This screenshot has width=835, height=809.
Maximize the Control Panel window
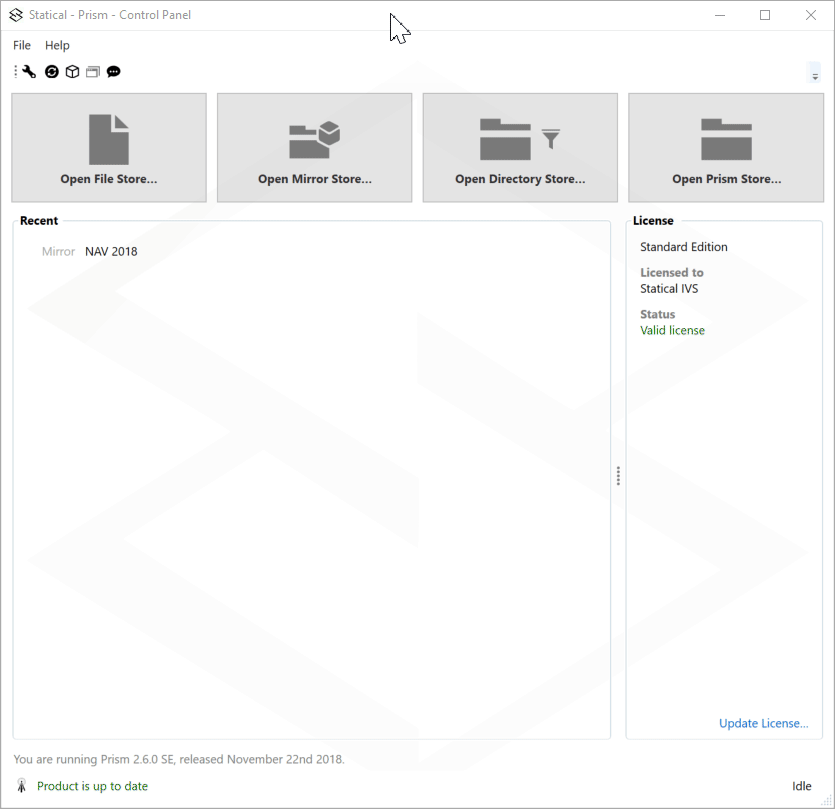tap(765, 15)
